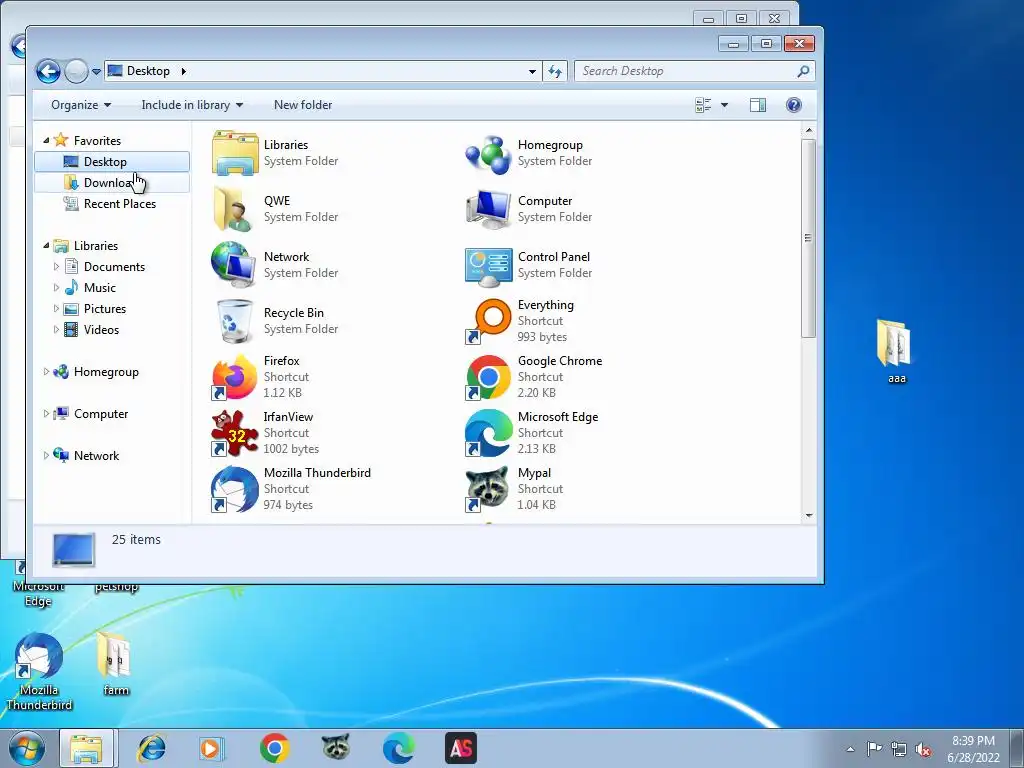Click the Desktop breadcrumb in address bar
The image size is (1024, 768).
tap(148, 71)
